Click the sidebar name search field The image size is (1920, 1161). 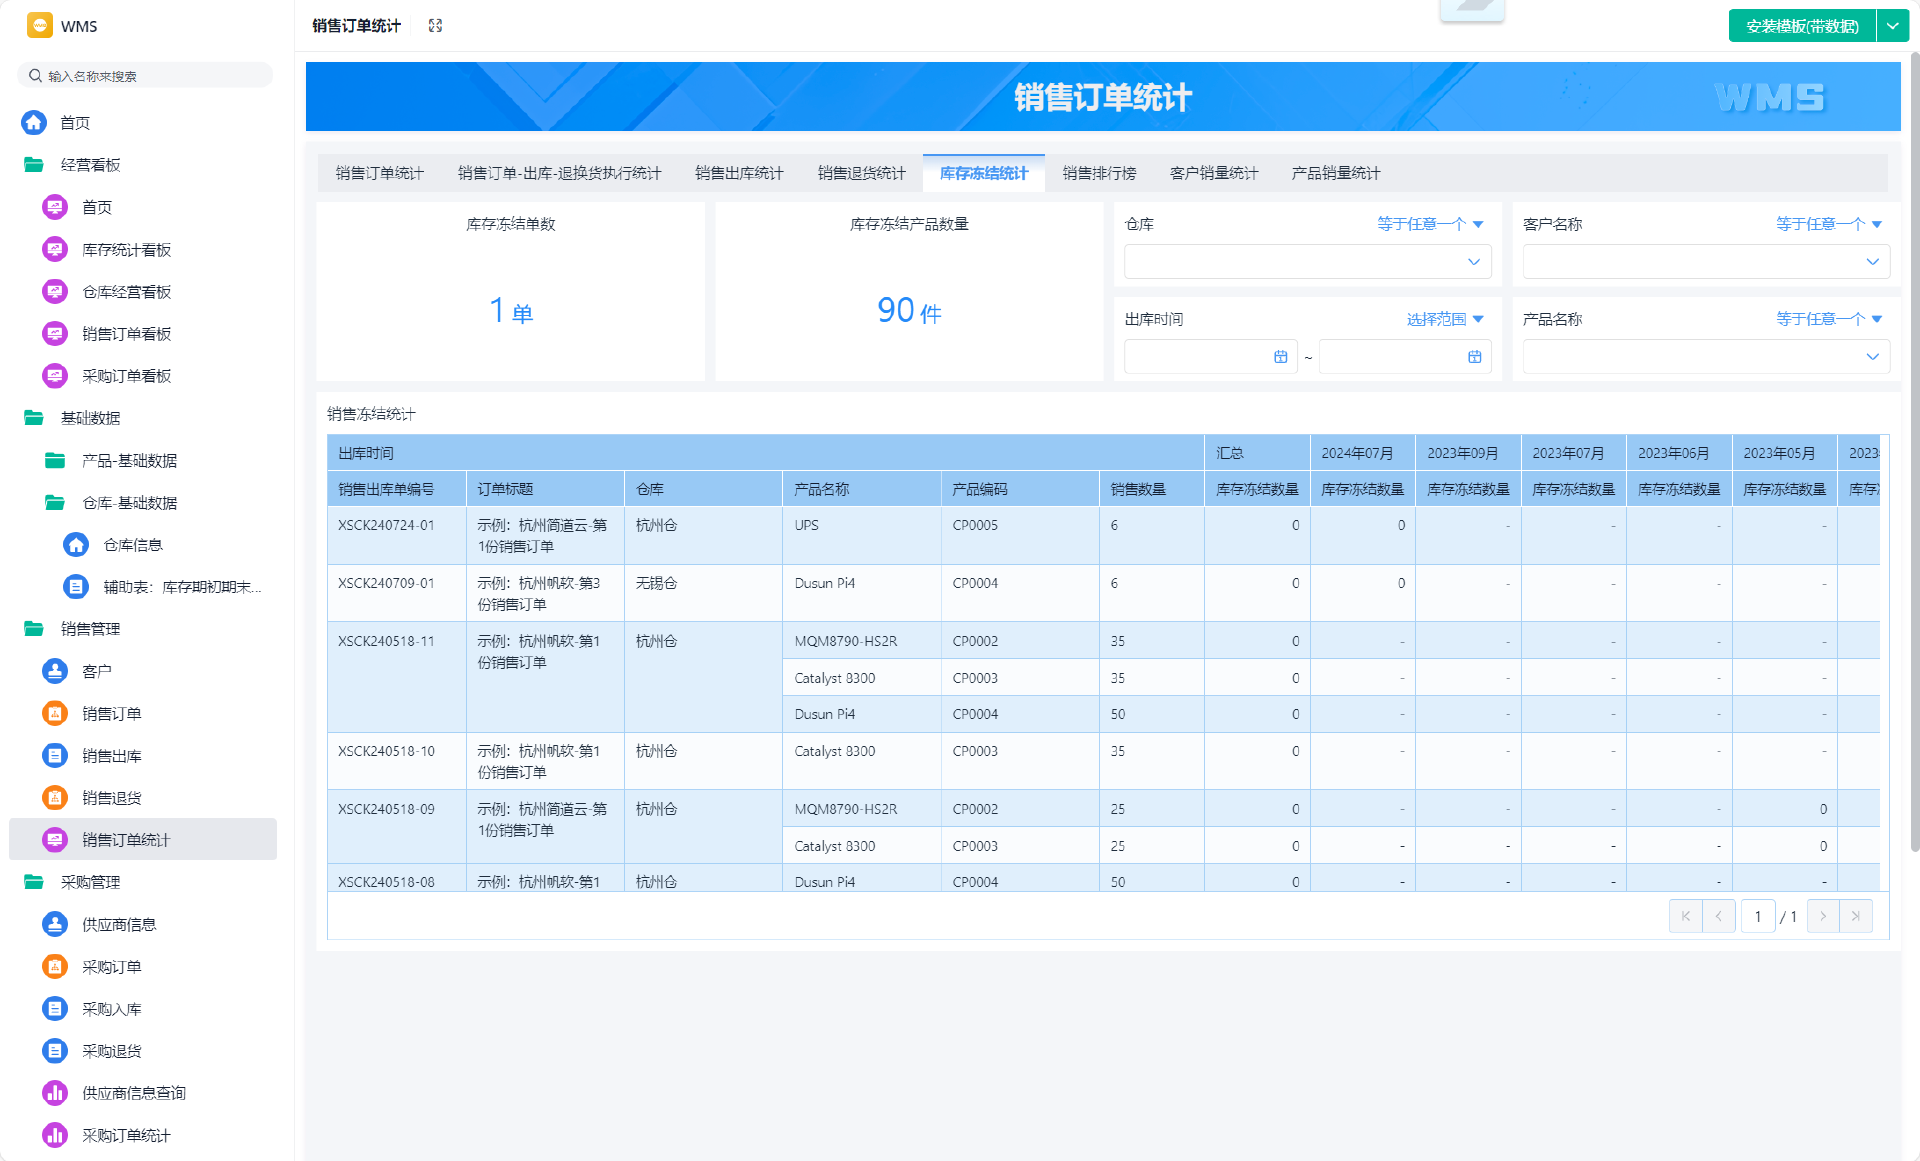[x=150, y=76]
